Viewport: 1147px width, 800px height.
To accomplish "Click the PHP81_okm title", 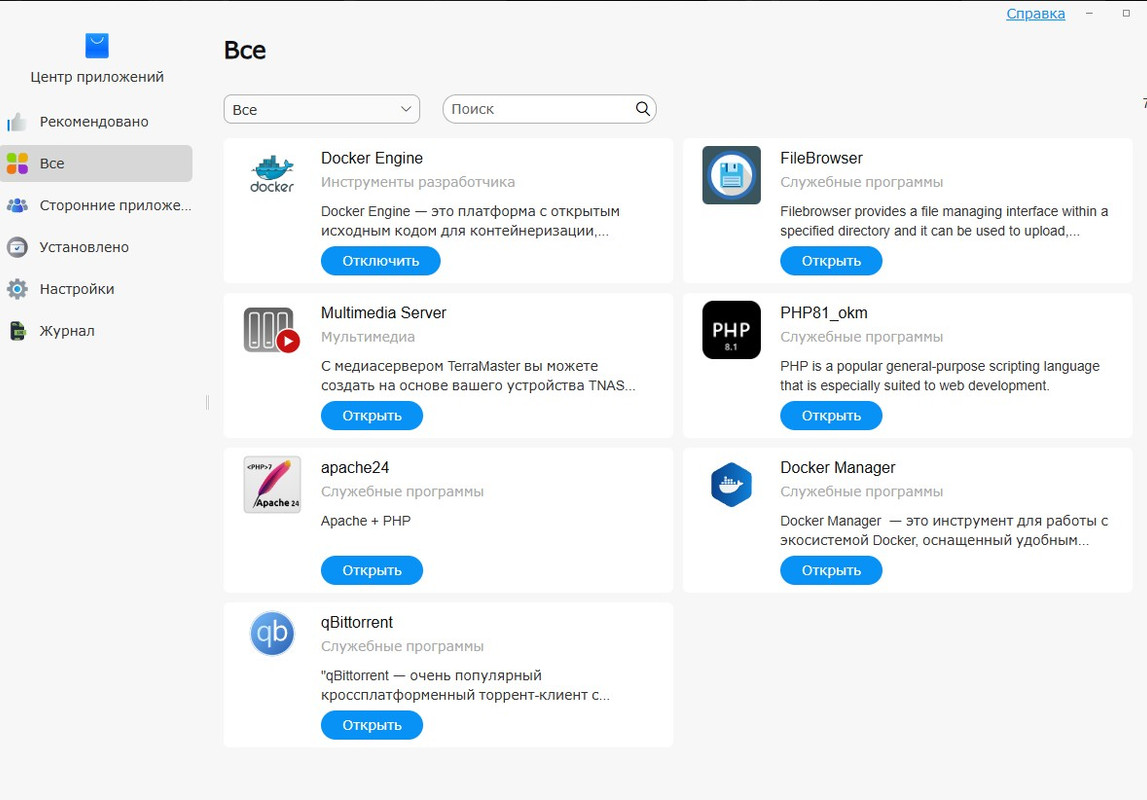I will tap(824, 313).
